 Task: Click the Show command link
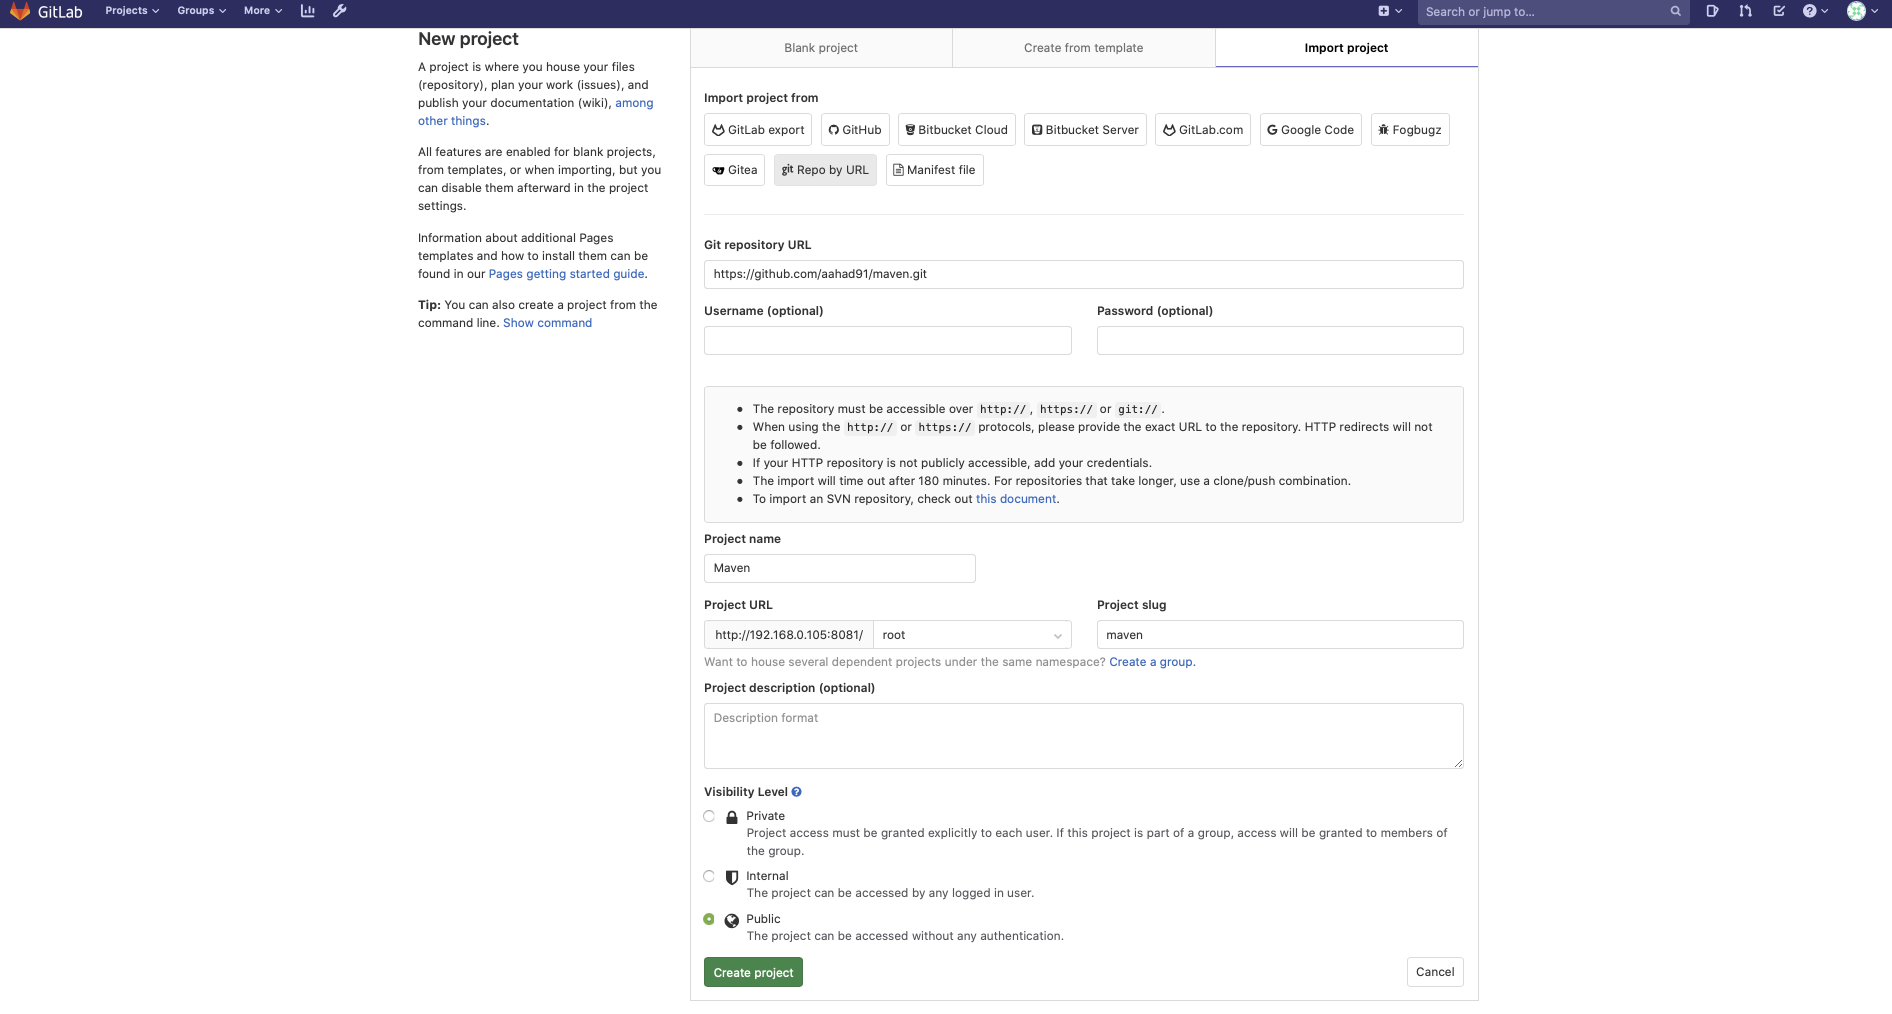point(547,323)
